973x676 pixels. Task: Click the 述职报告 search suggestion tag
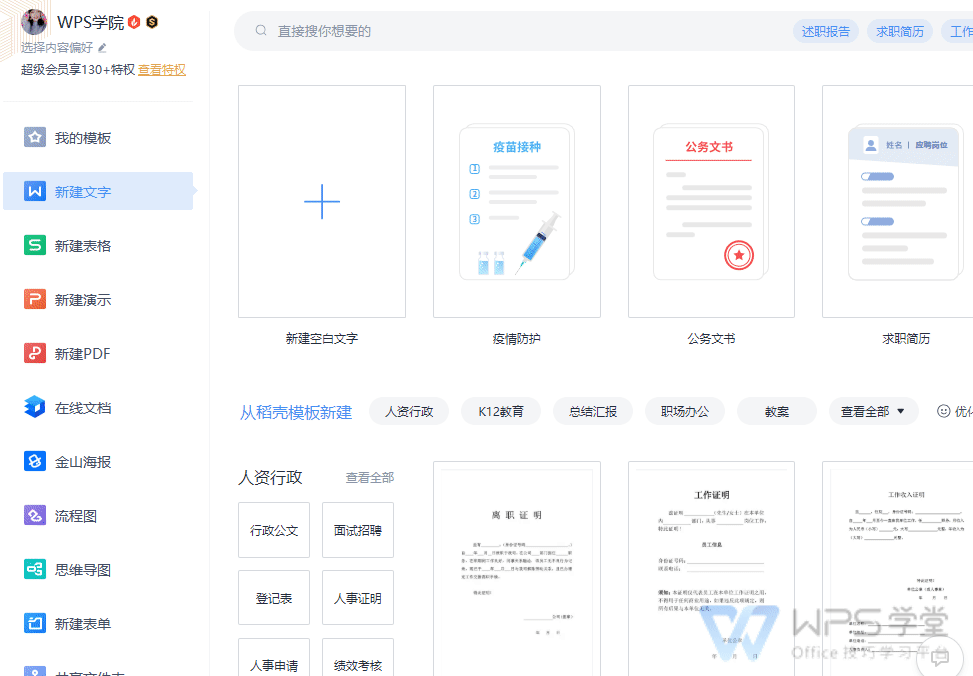click(825, 31)
